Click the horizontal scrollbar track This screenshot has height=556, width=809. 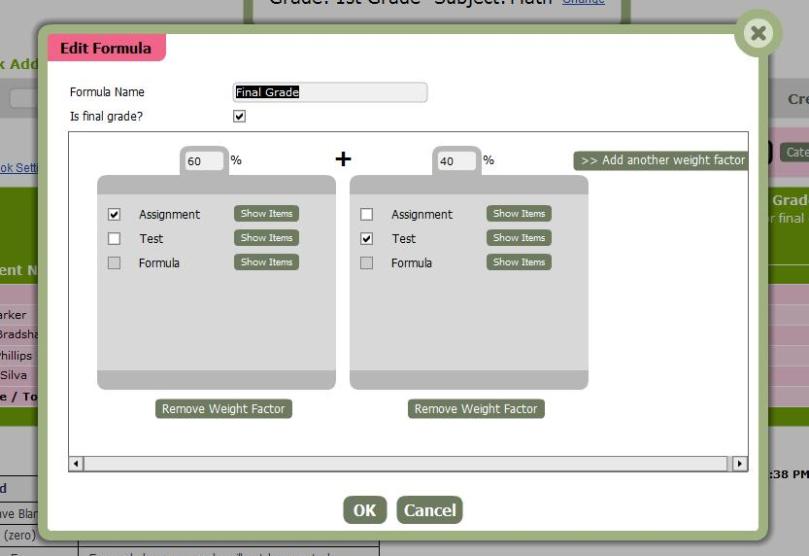point(408,463)
